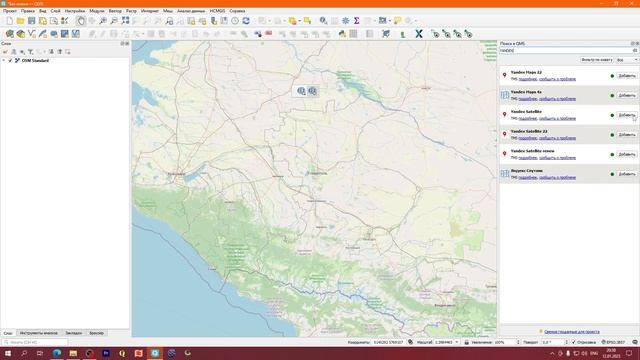Select OSM Standard layer in Layers panel
The width and height of the screenshot is (640, 360).
(x=35, y=60)
